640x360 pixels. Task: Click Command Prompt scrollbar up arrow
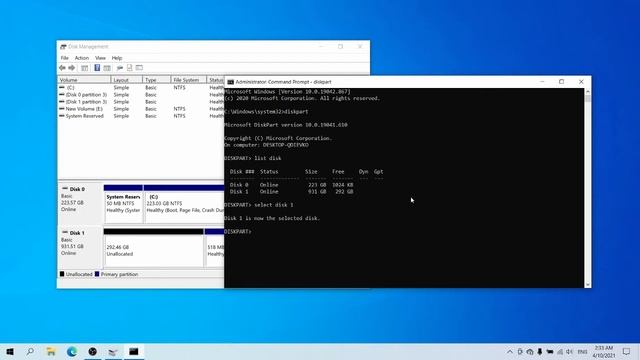pos(588,91)
